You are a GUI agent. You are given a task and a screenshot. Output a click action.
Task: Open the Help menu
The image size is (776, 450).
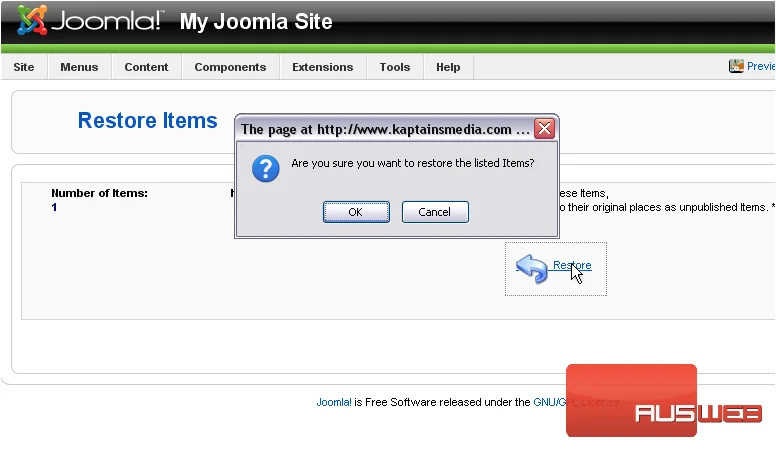pyautogui.click(x=448, y=67)
